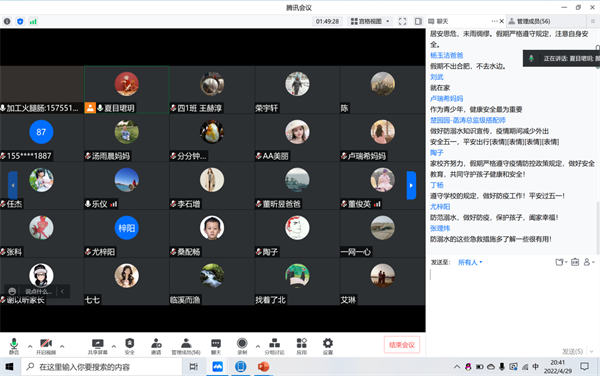Turn on the video camera
Screen dimensions: 600x376
click(x=46, y=346)
